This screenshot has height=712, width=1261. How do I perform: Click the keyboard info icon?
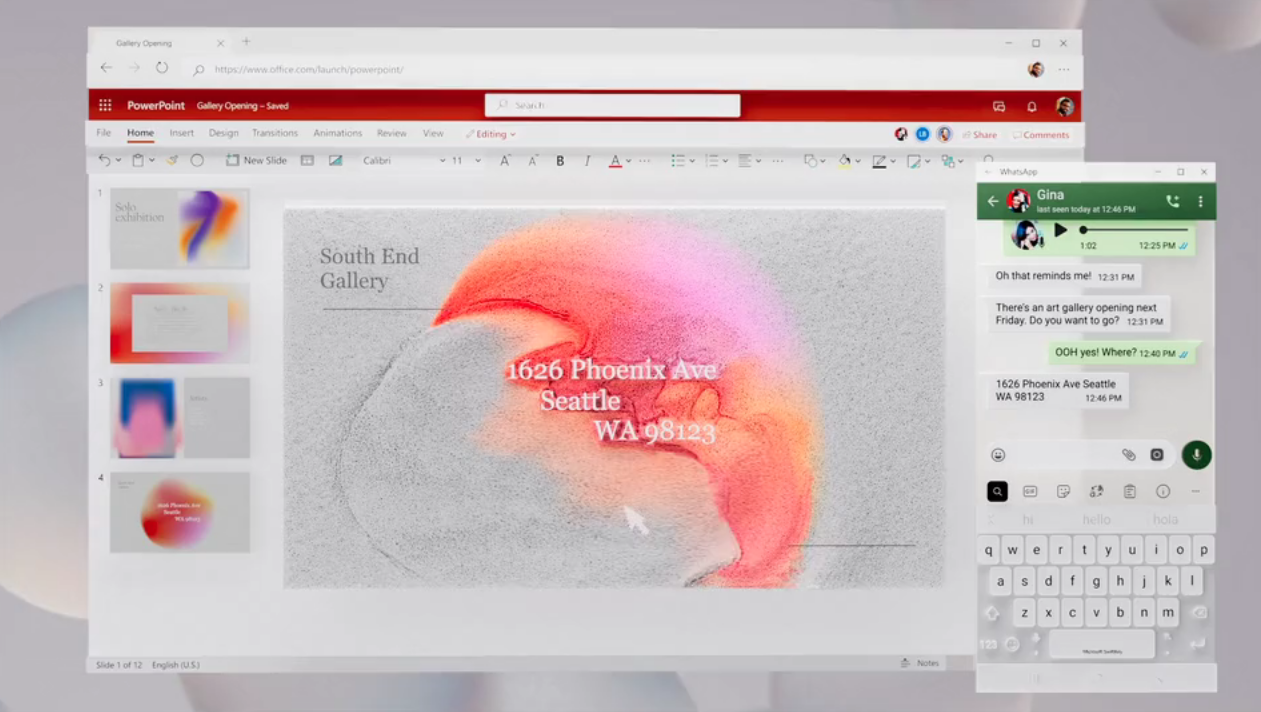(x=1162, y=491)
